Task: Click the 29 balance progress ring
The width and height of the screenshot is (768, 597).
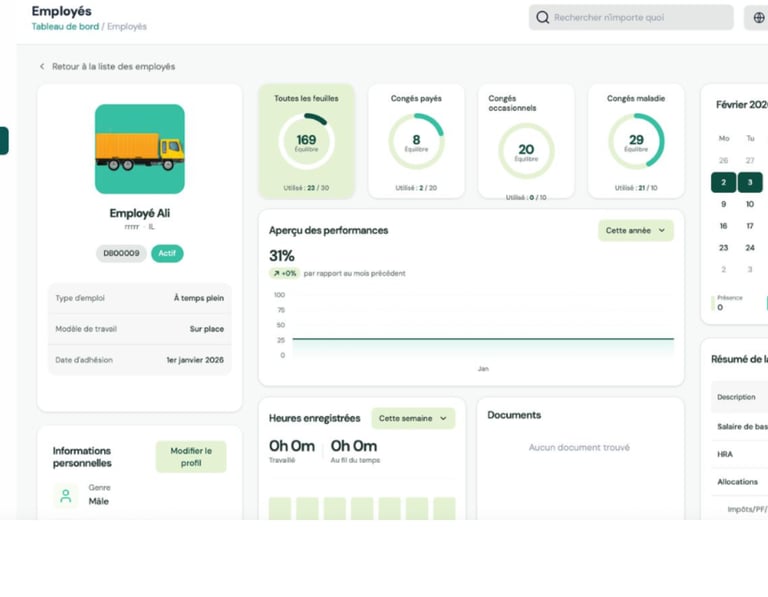Action: (x=636, y=142)
